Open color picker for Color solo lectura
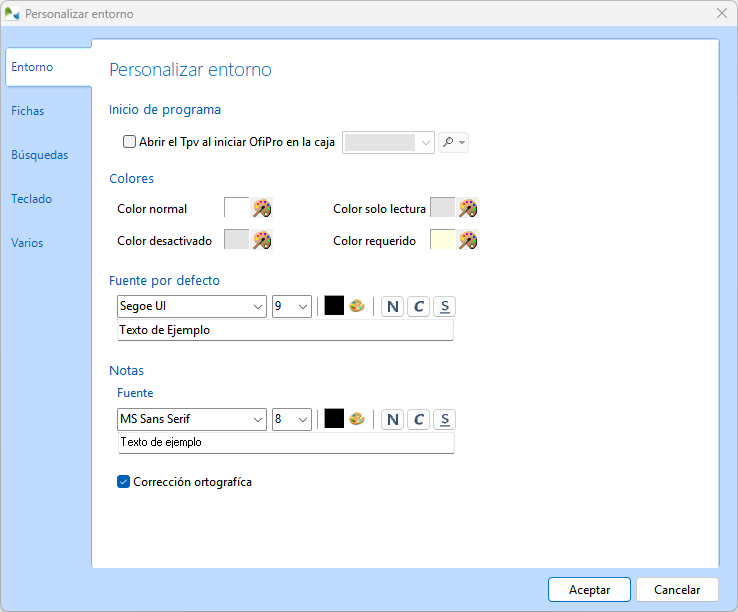This screenshot has height=612, width=738. (468, 208)
